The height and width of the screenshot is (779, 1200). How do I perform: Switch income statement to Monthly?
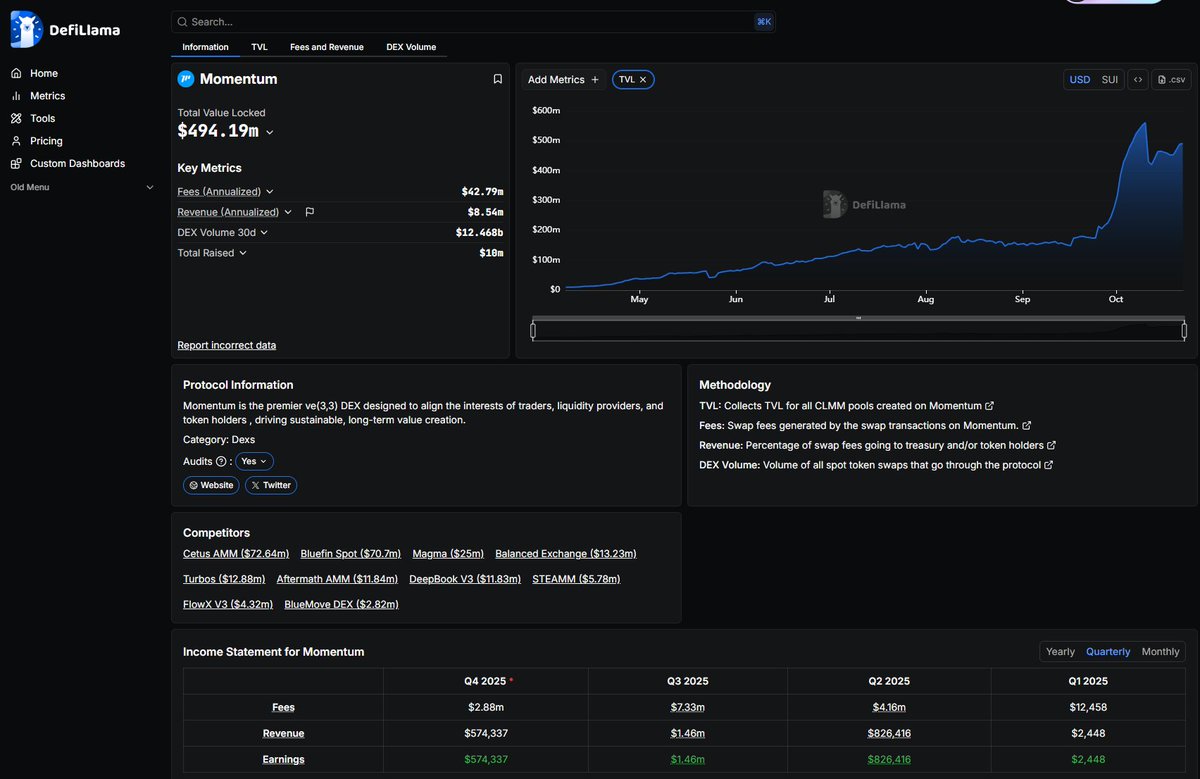pyautogui.click(x=1160, y=651)
